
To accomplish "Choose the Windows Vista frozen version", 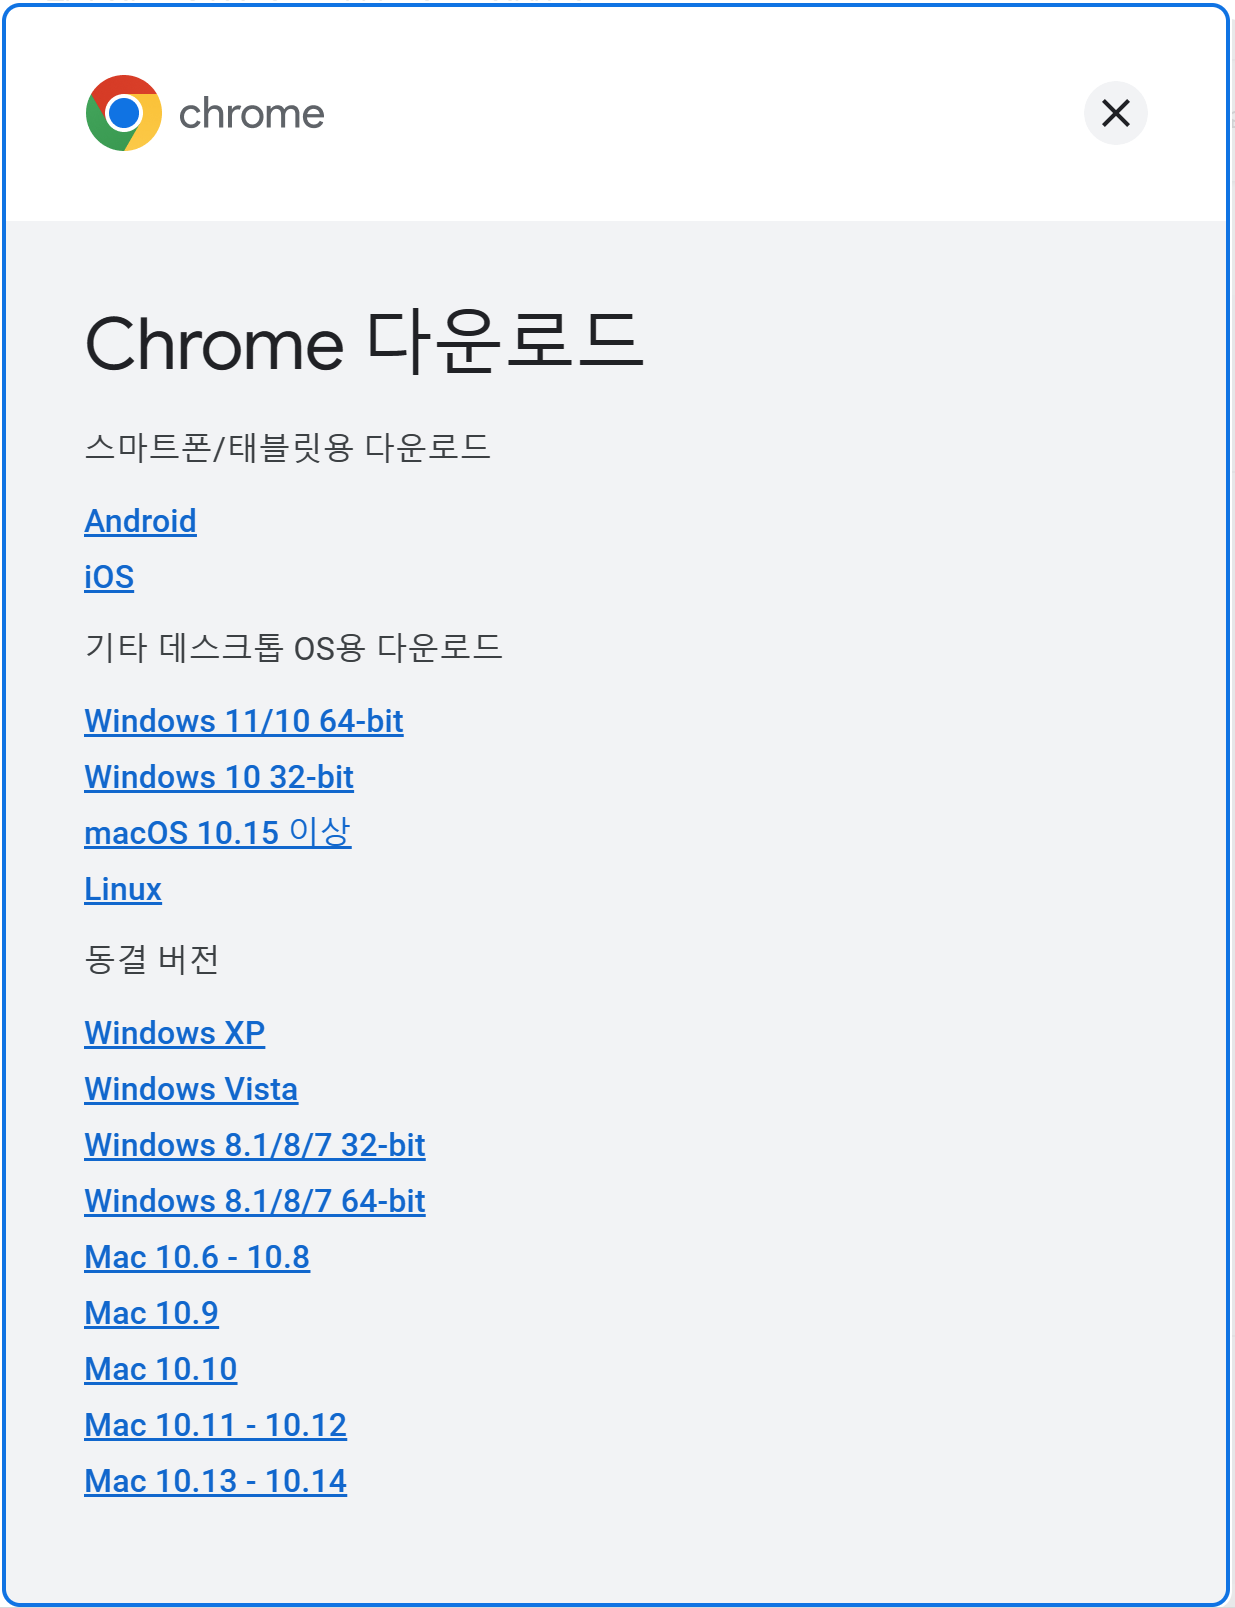I will (x=191, y=1089).
